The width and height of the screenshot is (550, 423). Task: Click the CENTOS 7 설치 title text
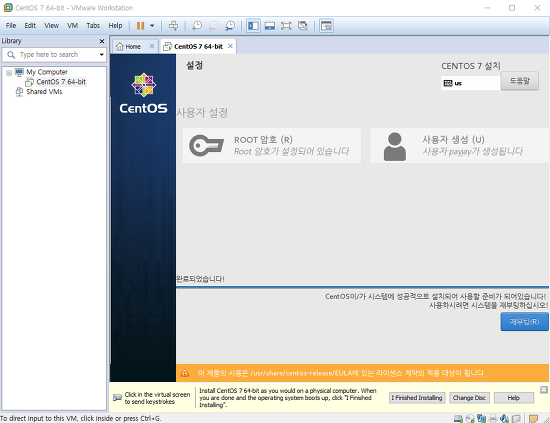coord(471,66)
